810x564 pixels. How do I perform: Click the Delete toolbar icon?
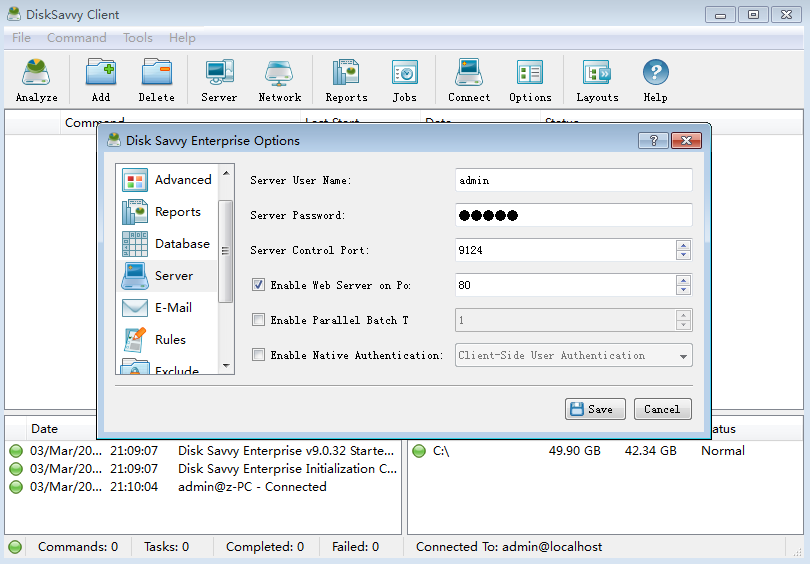pos(157,80)
